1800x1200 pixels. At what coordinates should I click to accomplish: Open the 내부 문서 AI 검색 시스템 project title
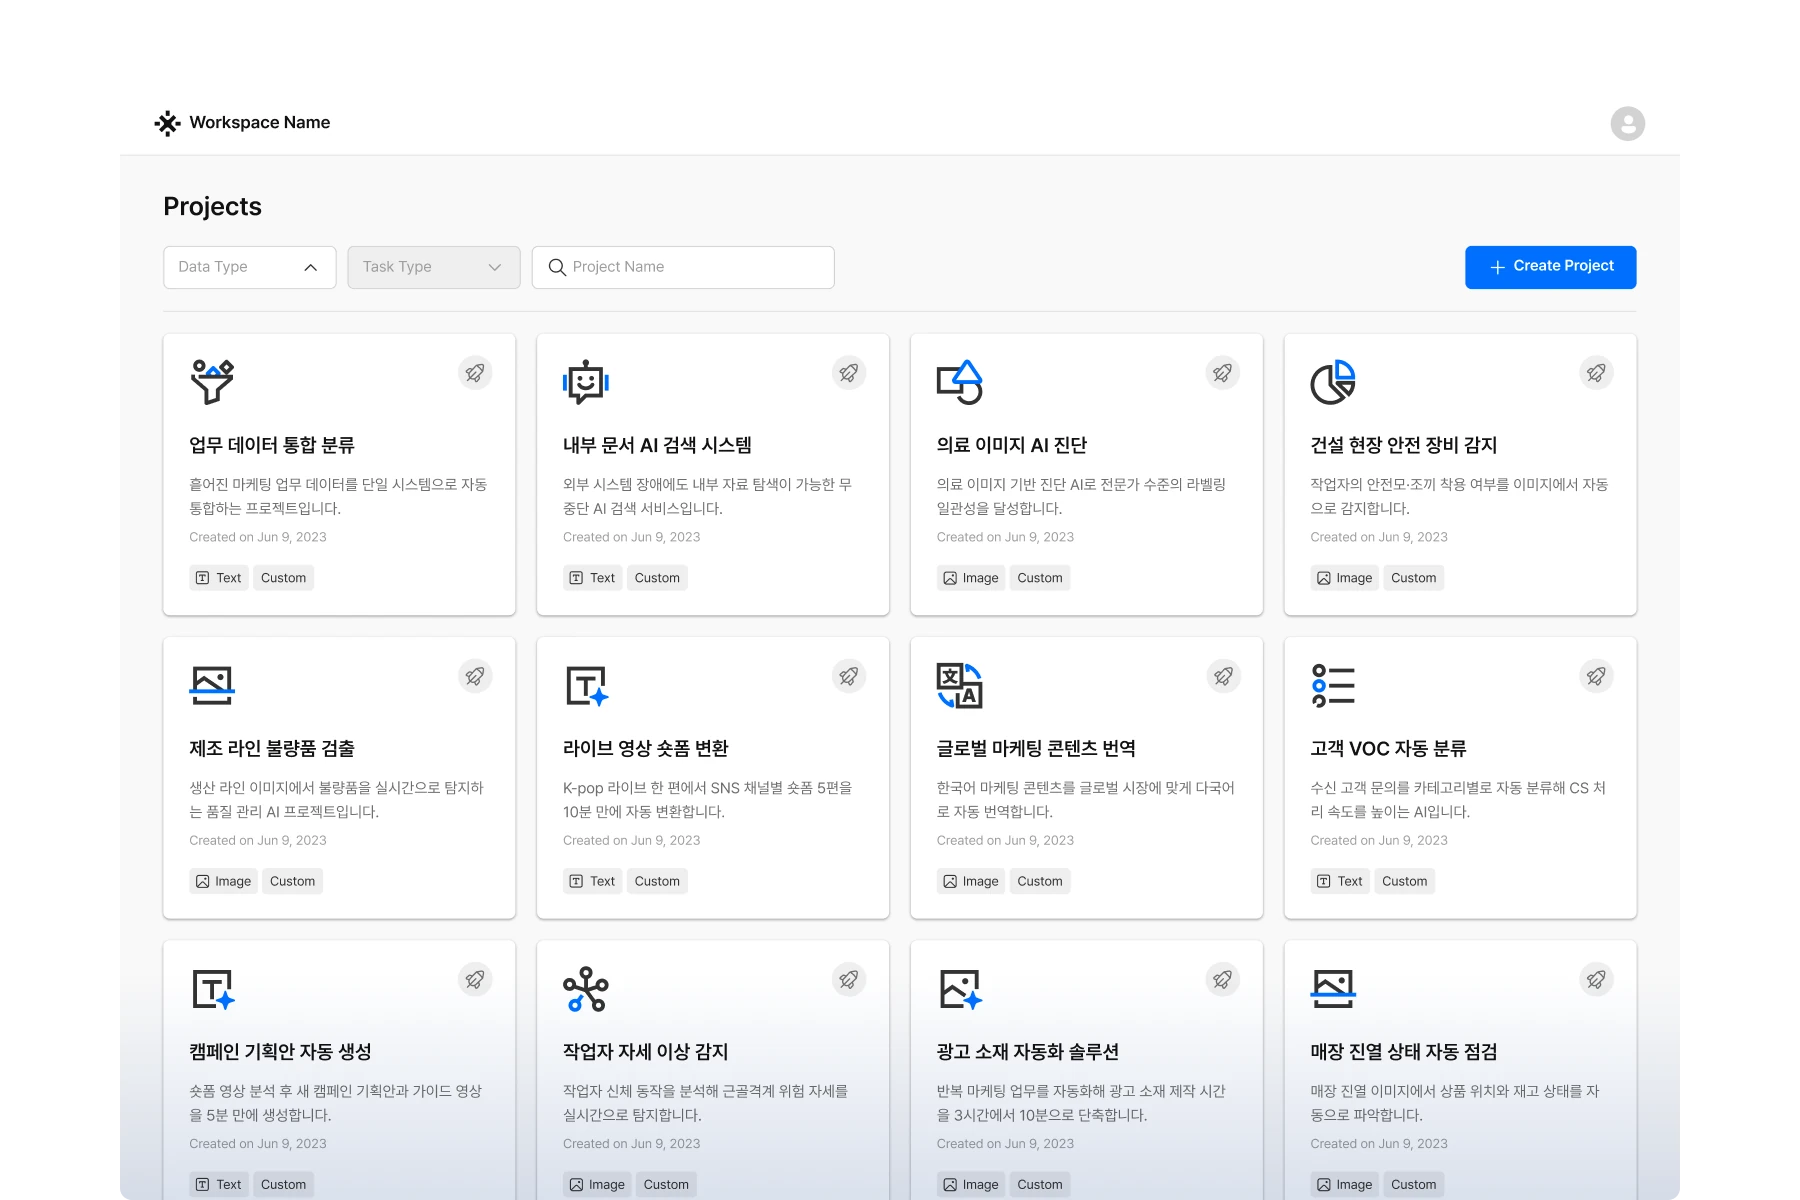tap(657, 445)
